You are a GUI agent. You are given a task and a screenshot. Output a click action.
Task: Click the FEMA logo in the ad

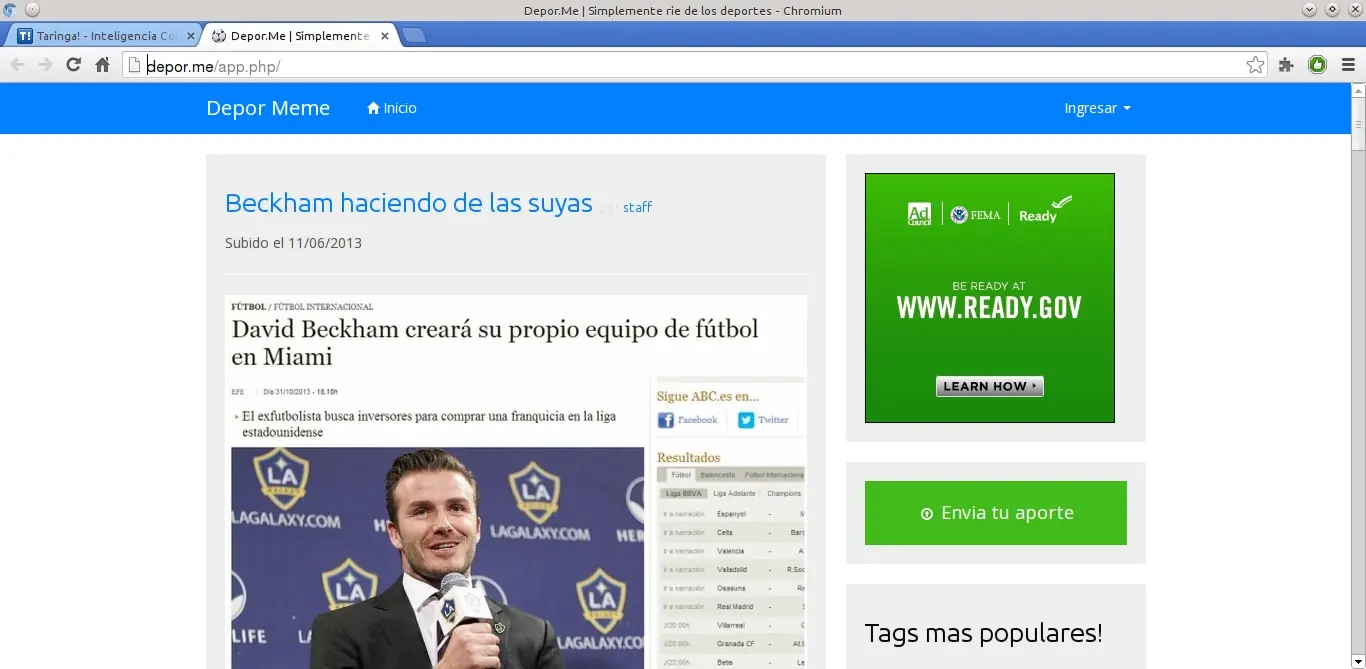(x=976, y=215)
